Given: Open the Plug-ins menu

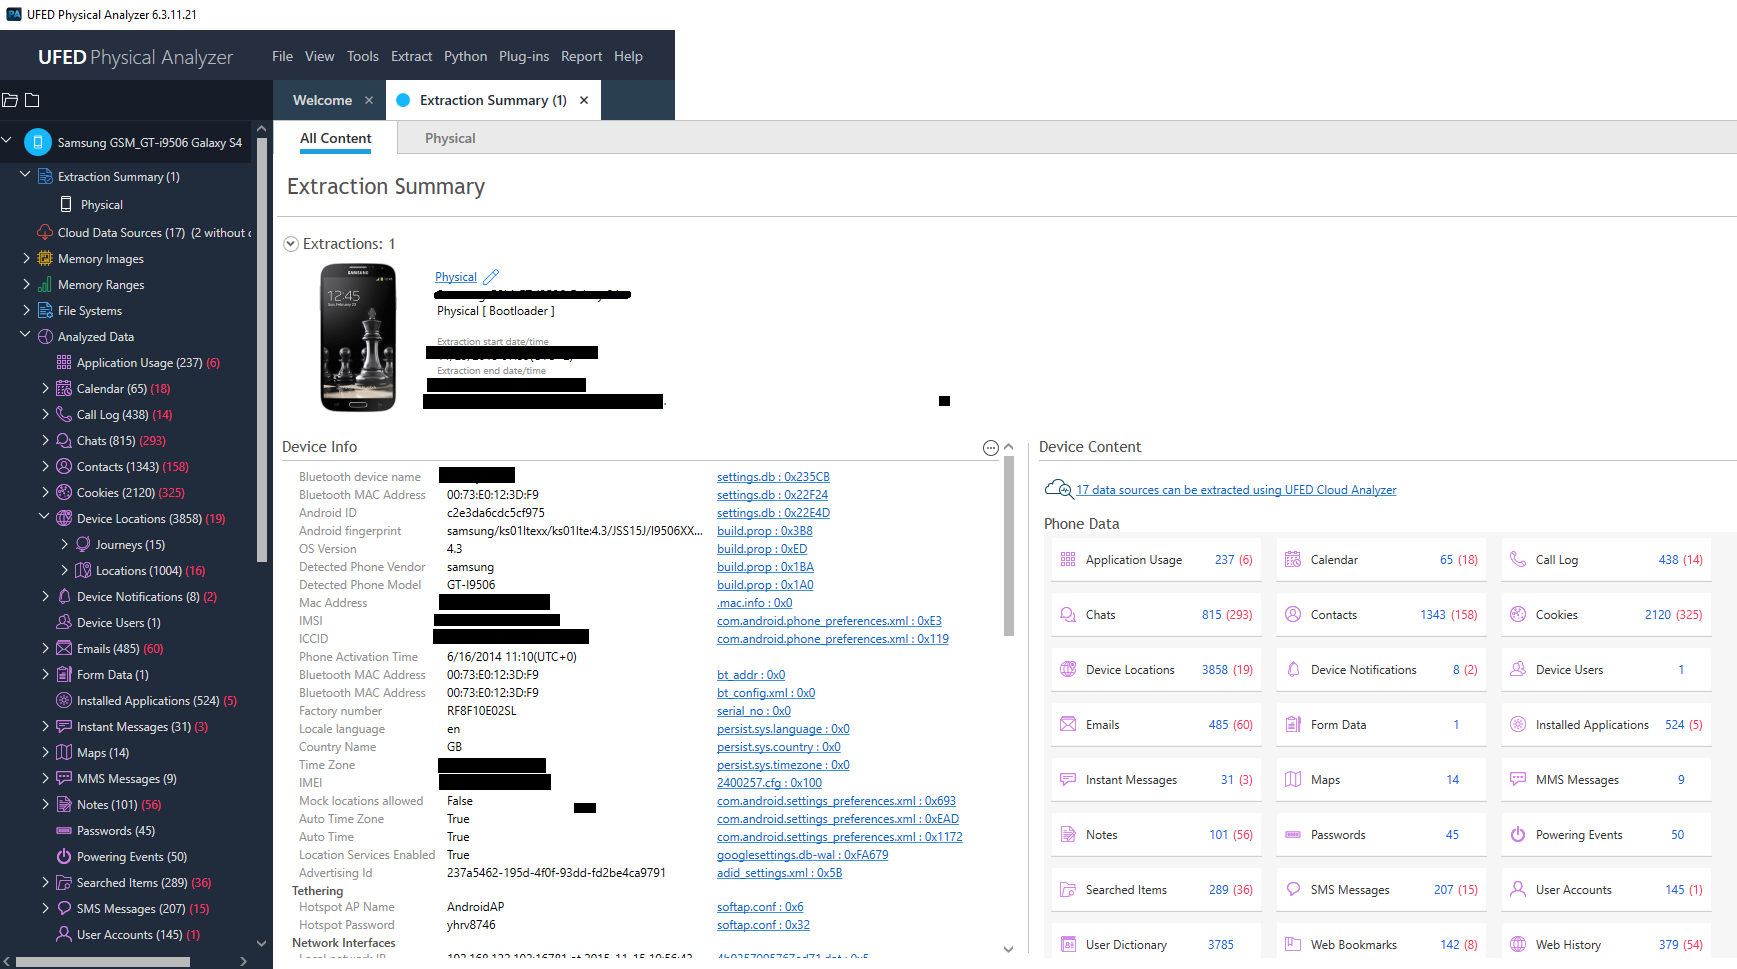Looking at the screenshot, I should [x=524, y=56].
